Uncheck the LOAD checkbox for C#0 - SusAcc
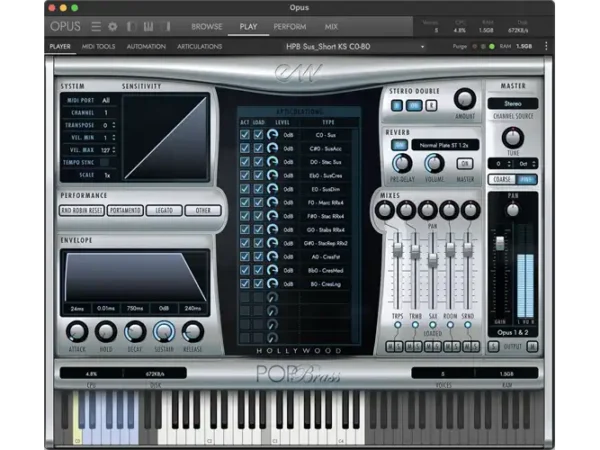The width and height of the screenshot is (600, 450). pyautogui.click(x=258, y=148)
